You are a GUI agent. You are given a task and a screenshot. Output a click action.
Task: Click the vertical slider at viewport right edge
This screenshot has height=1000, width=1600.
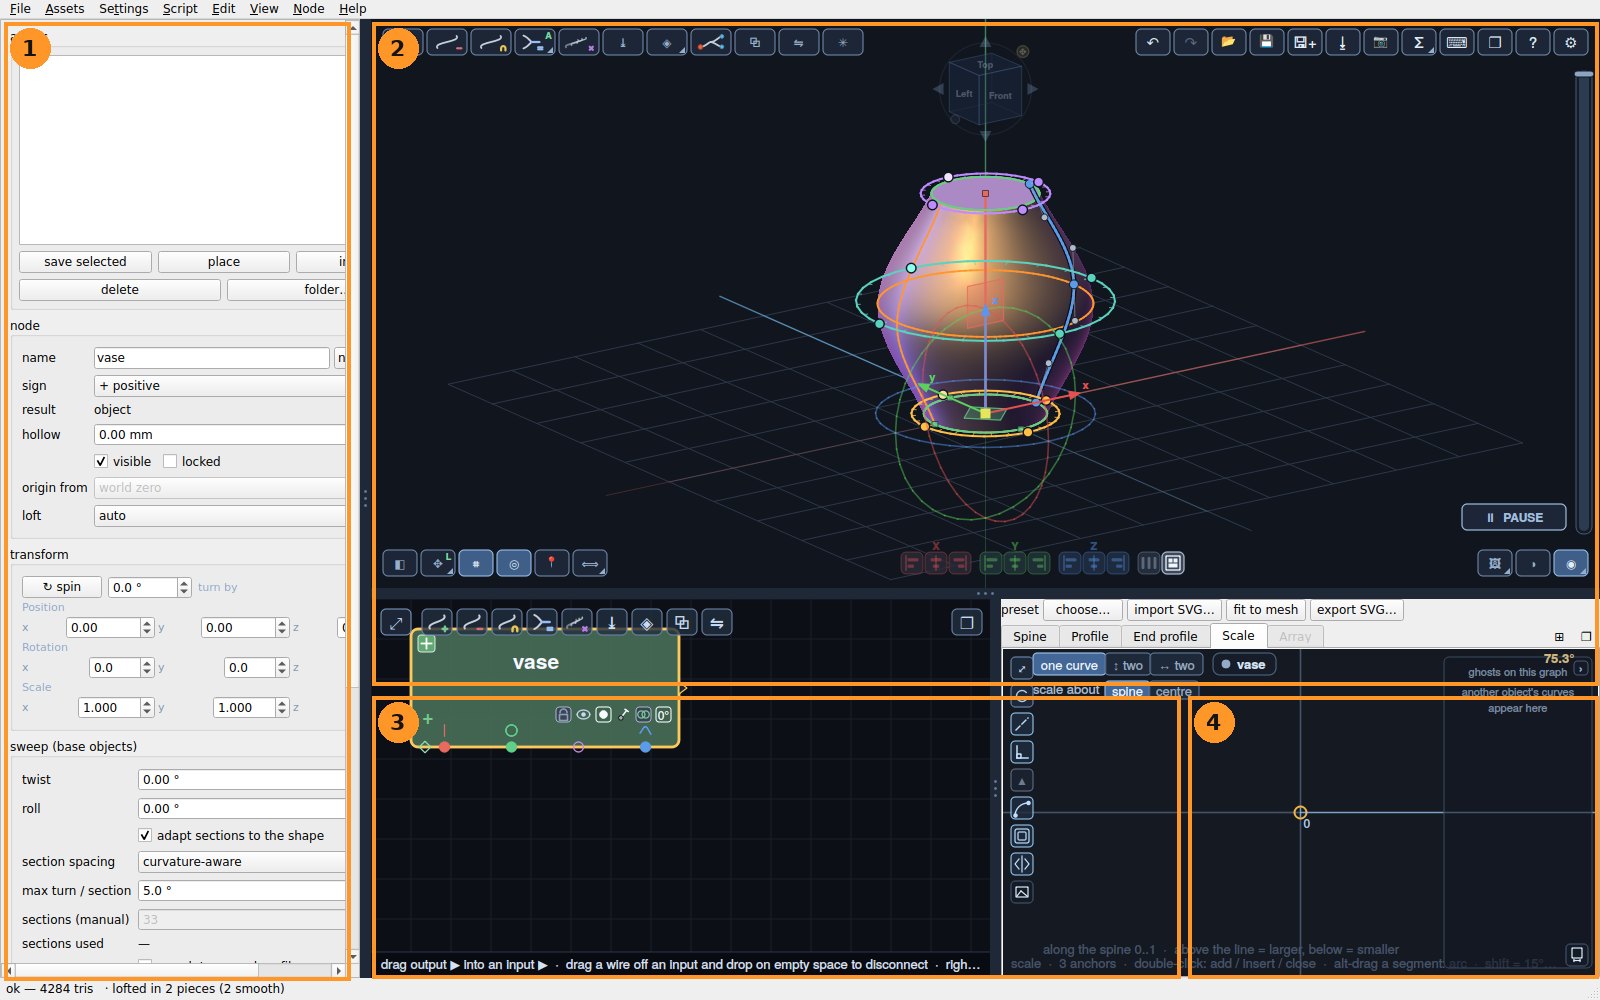point(1583,300)
